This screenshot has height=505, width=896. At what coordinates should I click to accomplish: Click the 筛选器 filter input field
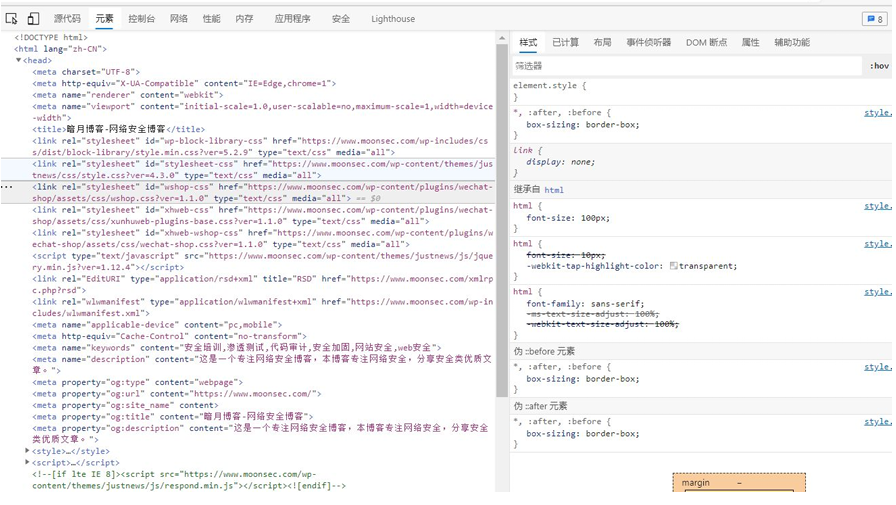(687, 66)
